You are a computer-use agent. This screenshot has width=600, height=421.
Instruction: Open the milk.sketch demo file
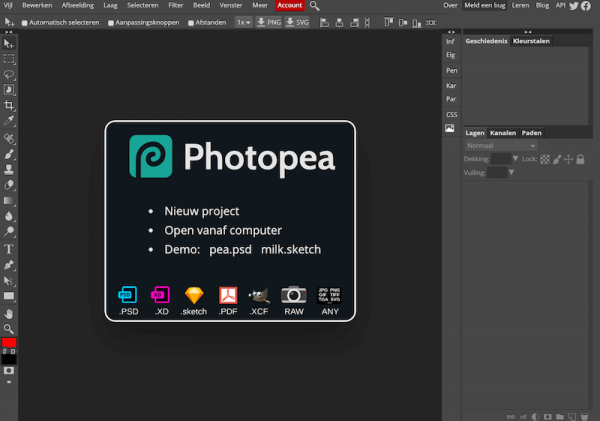coord(291,250)
